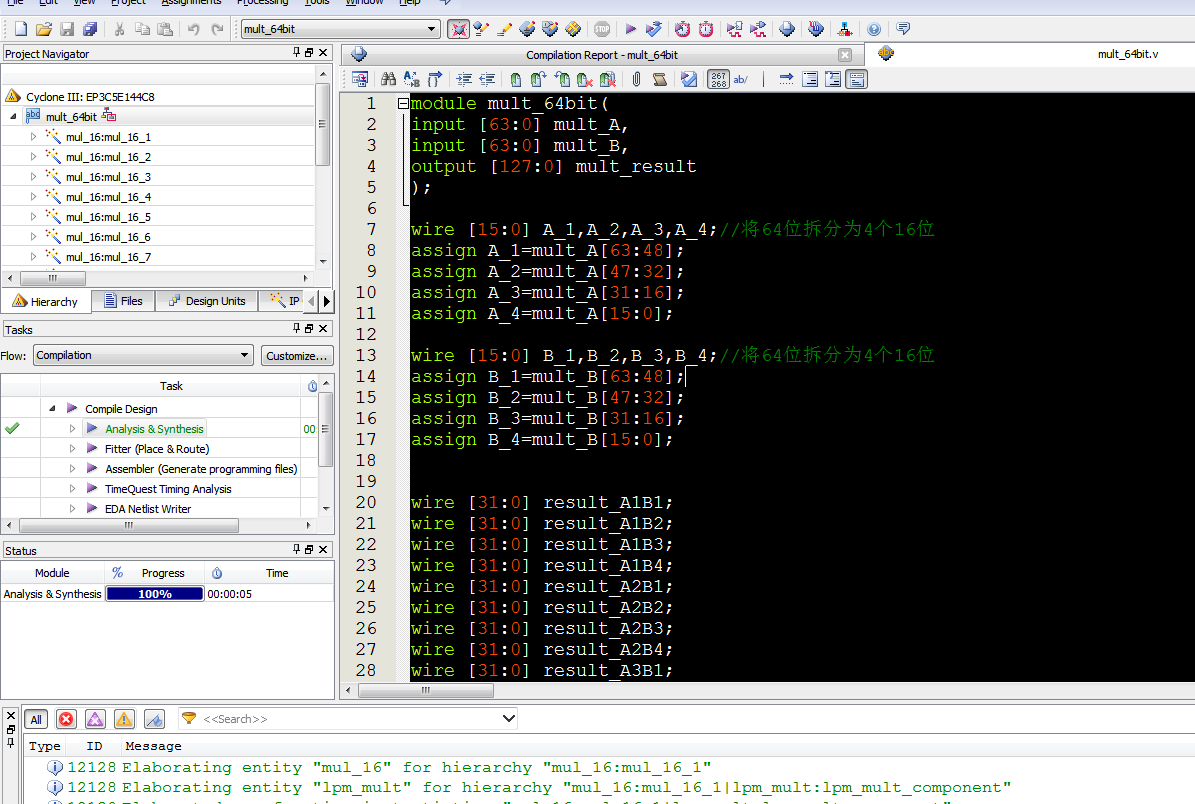Switch to the Design Units tab
Screen dimensions: 1195x804
pyautogui.click(x=207, y=301)
